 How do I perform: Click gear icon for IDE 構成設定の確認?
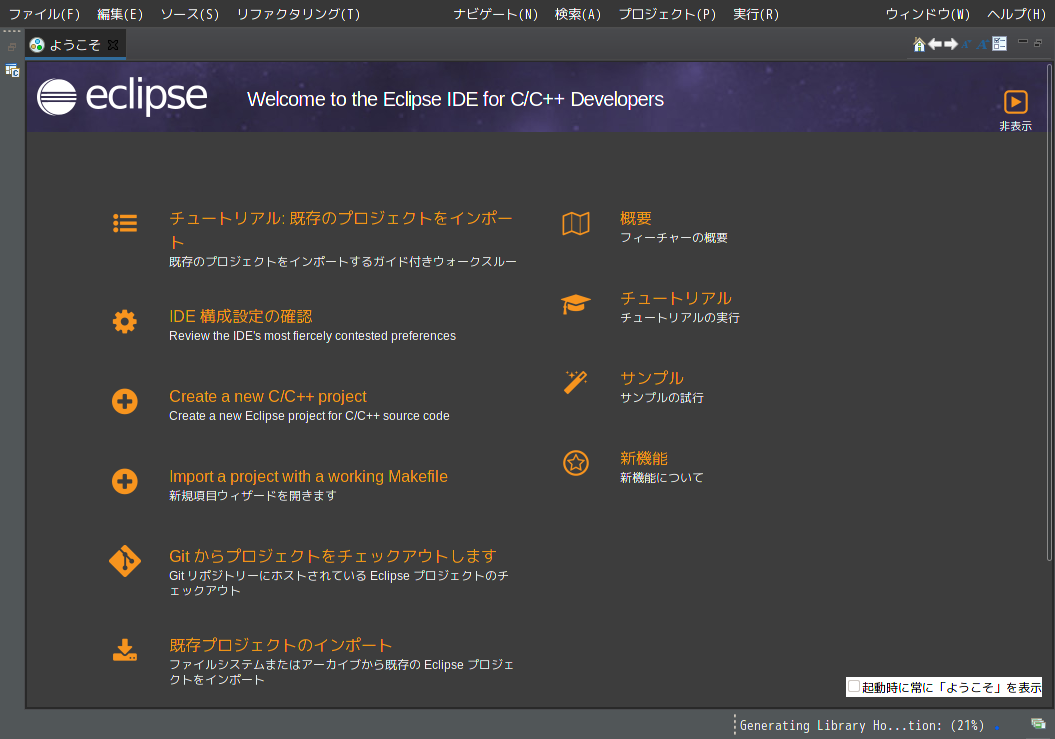pyautogui.click(x=124, y=322)
